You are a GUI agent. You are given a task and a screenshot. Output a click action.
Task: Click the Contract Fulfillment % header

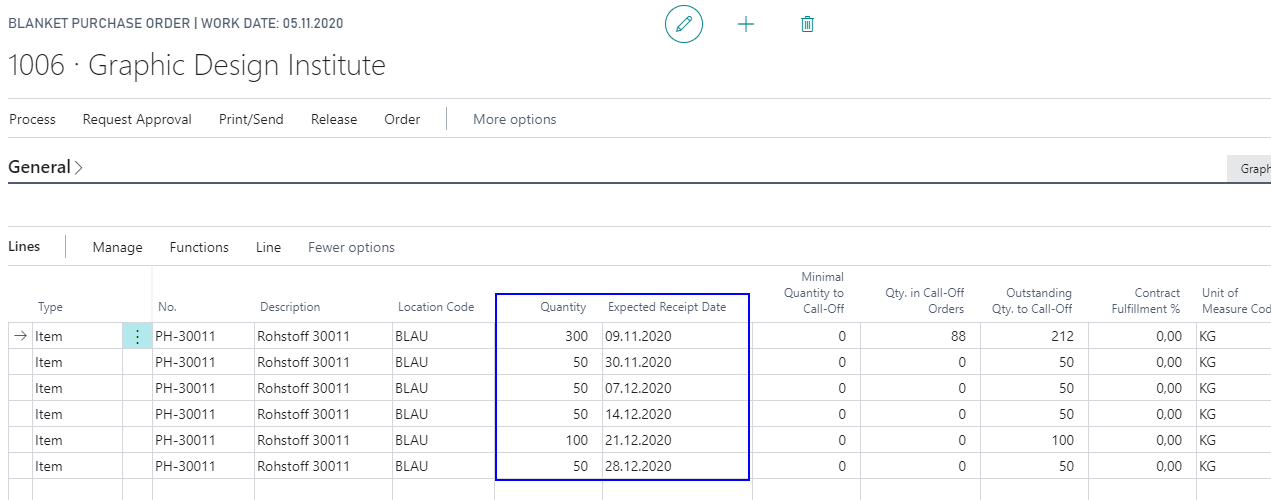(1146, 301)
